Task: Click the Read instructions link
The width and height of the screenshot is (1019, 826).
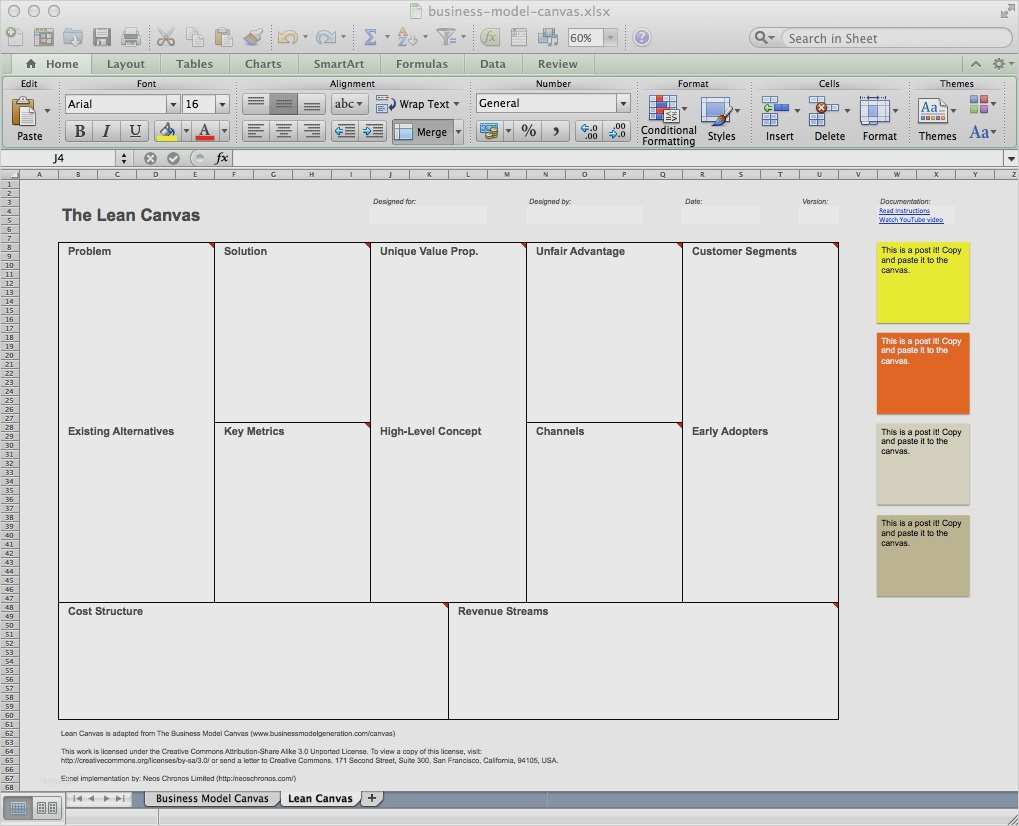Action: 904,211
